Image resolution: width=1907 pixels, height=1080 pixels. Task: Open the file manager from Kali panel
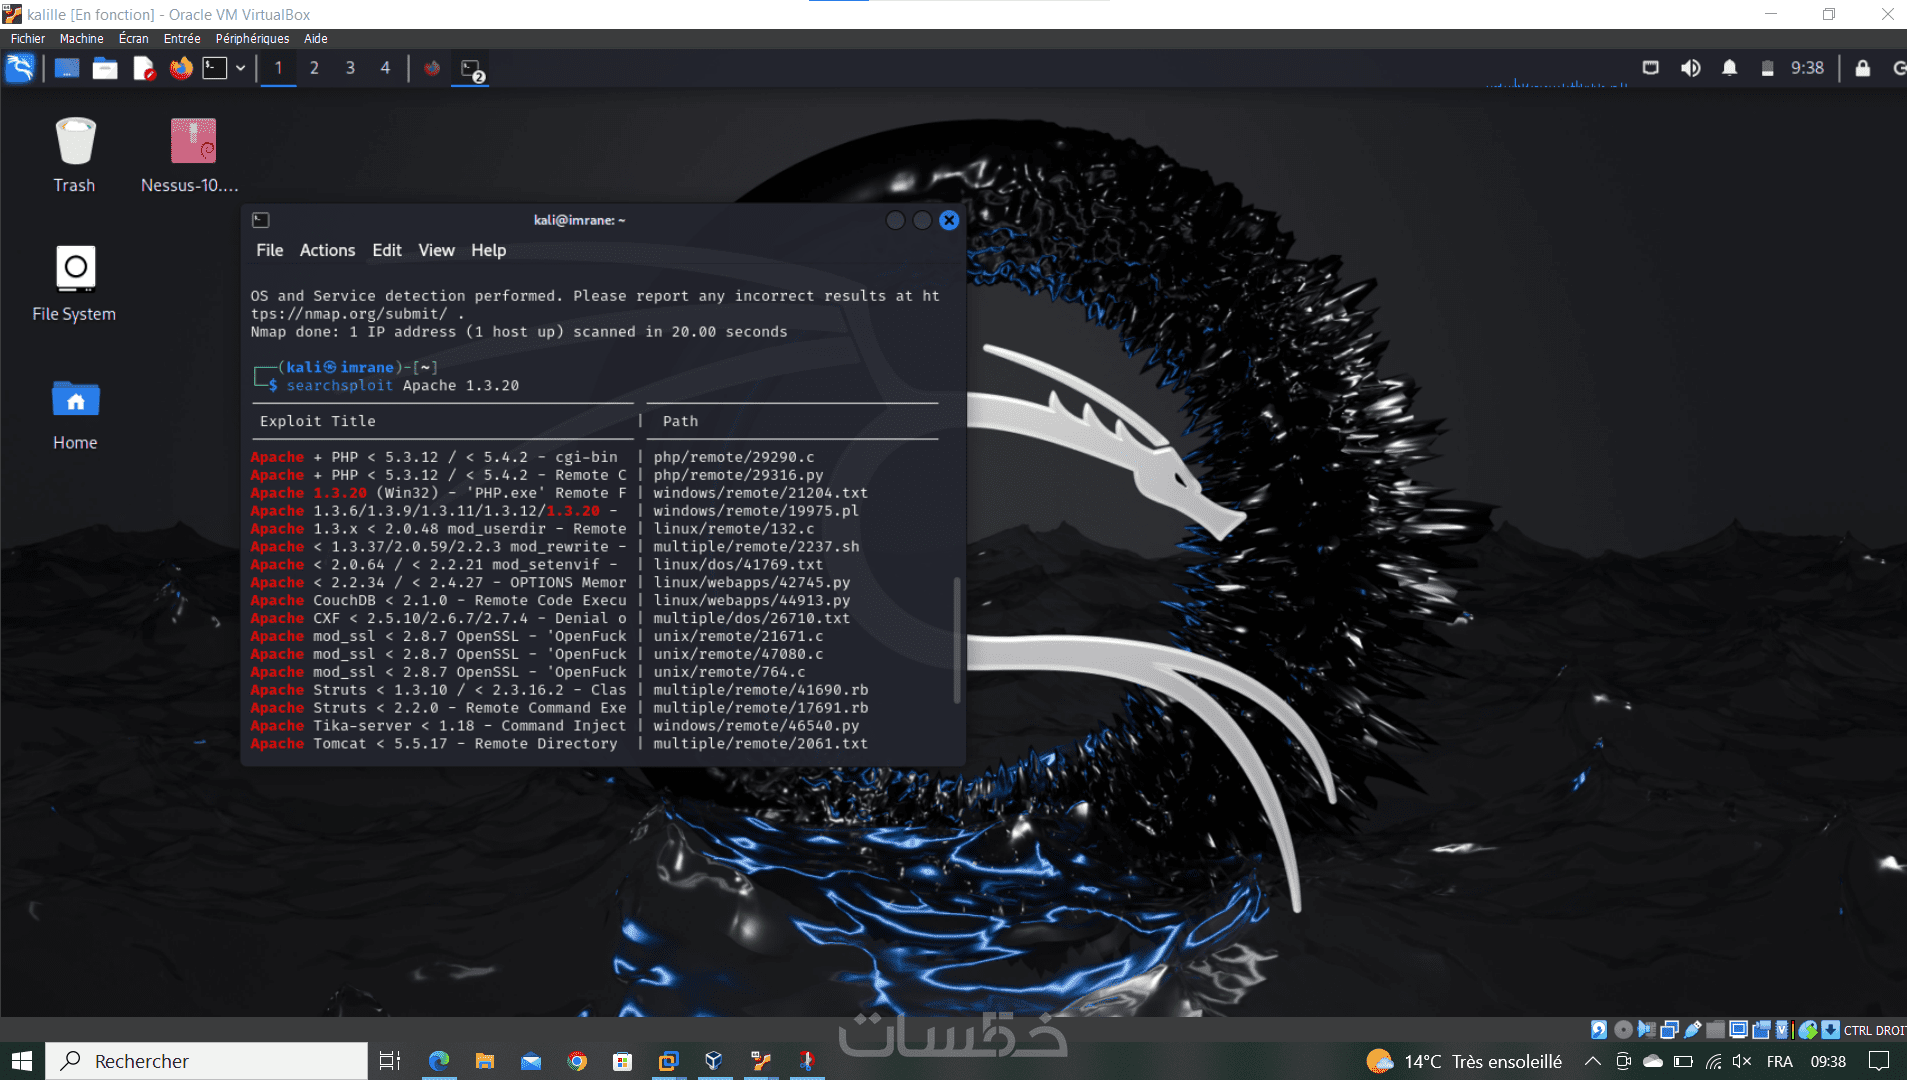click(x=105, y=68)
